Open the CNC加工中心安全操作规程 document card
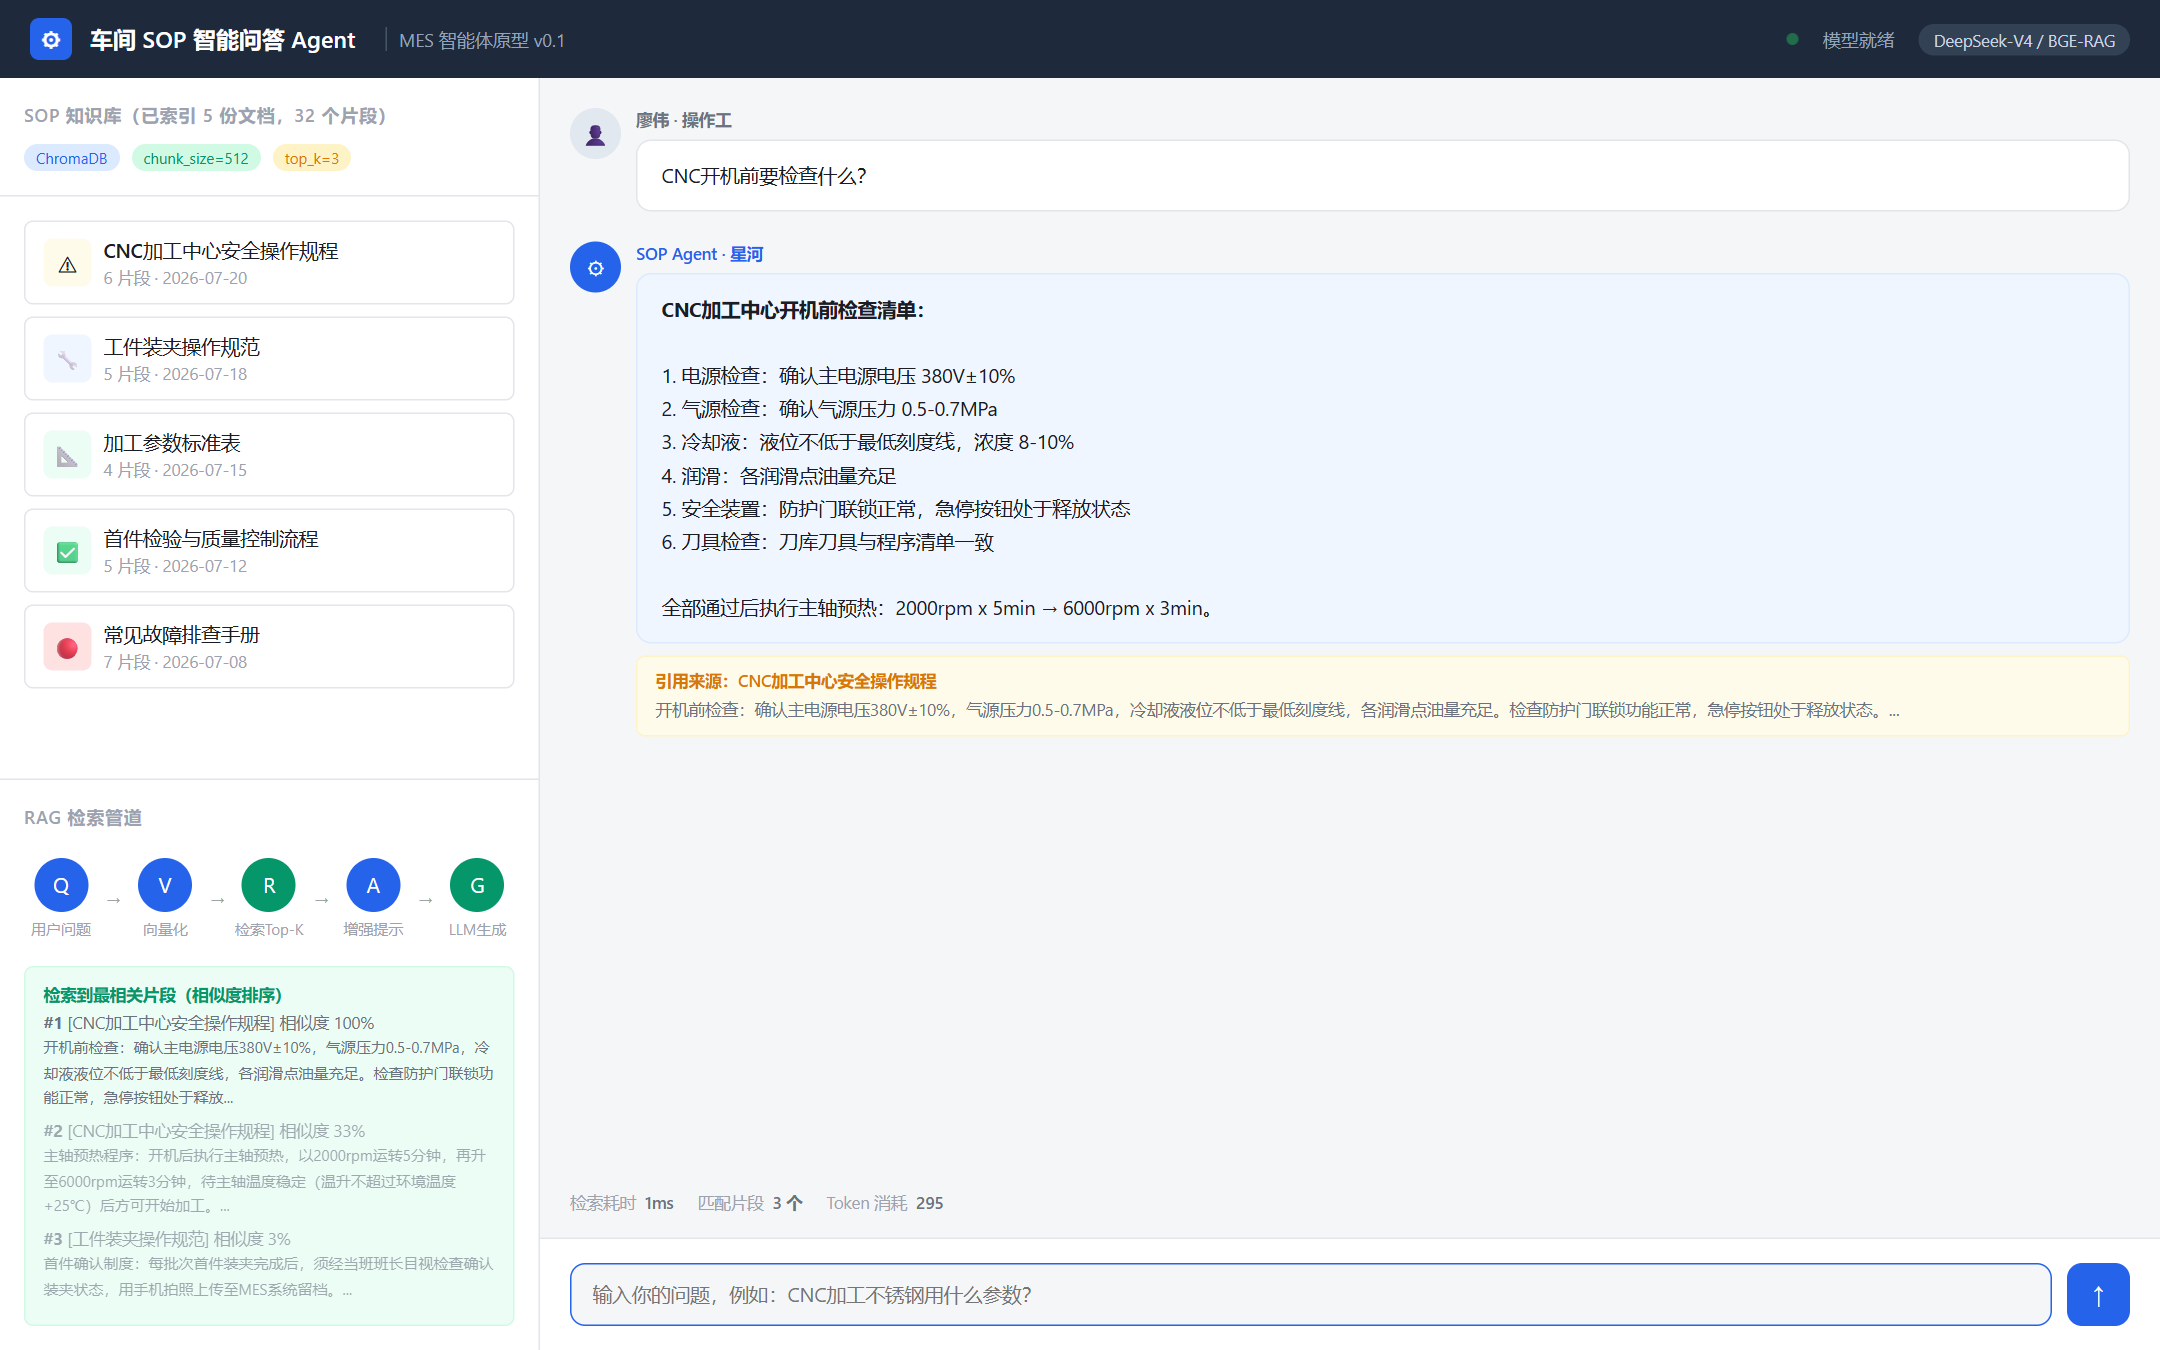Viewport: 2160px width, 1350px height. pos(269,263)
